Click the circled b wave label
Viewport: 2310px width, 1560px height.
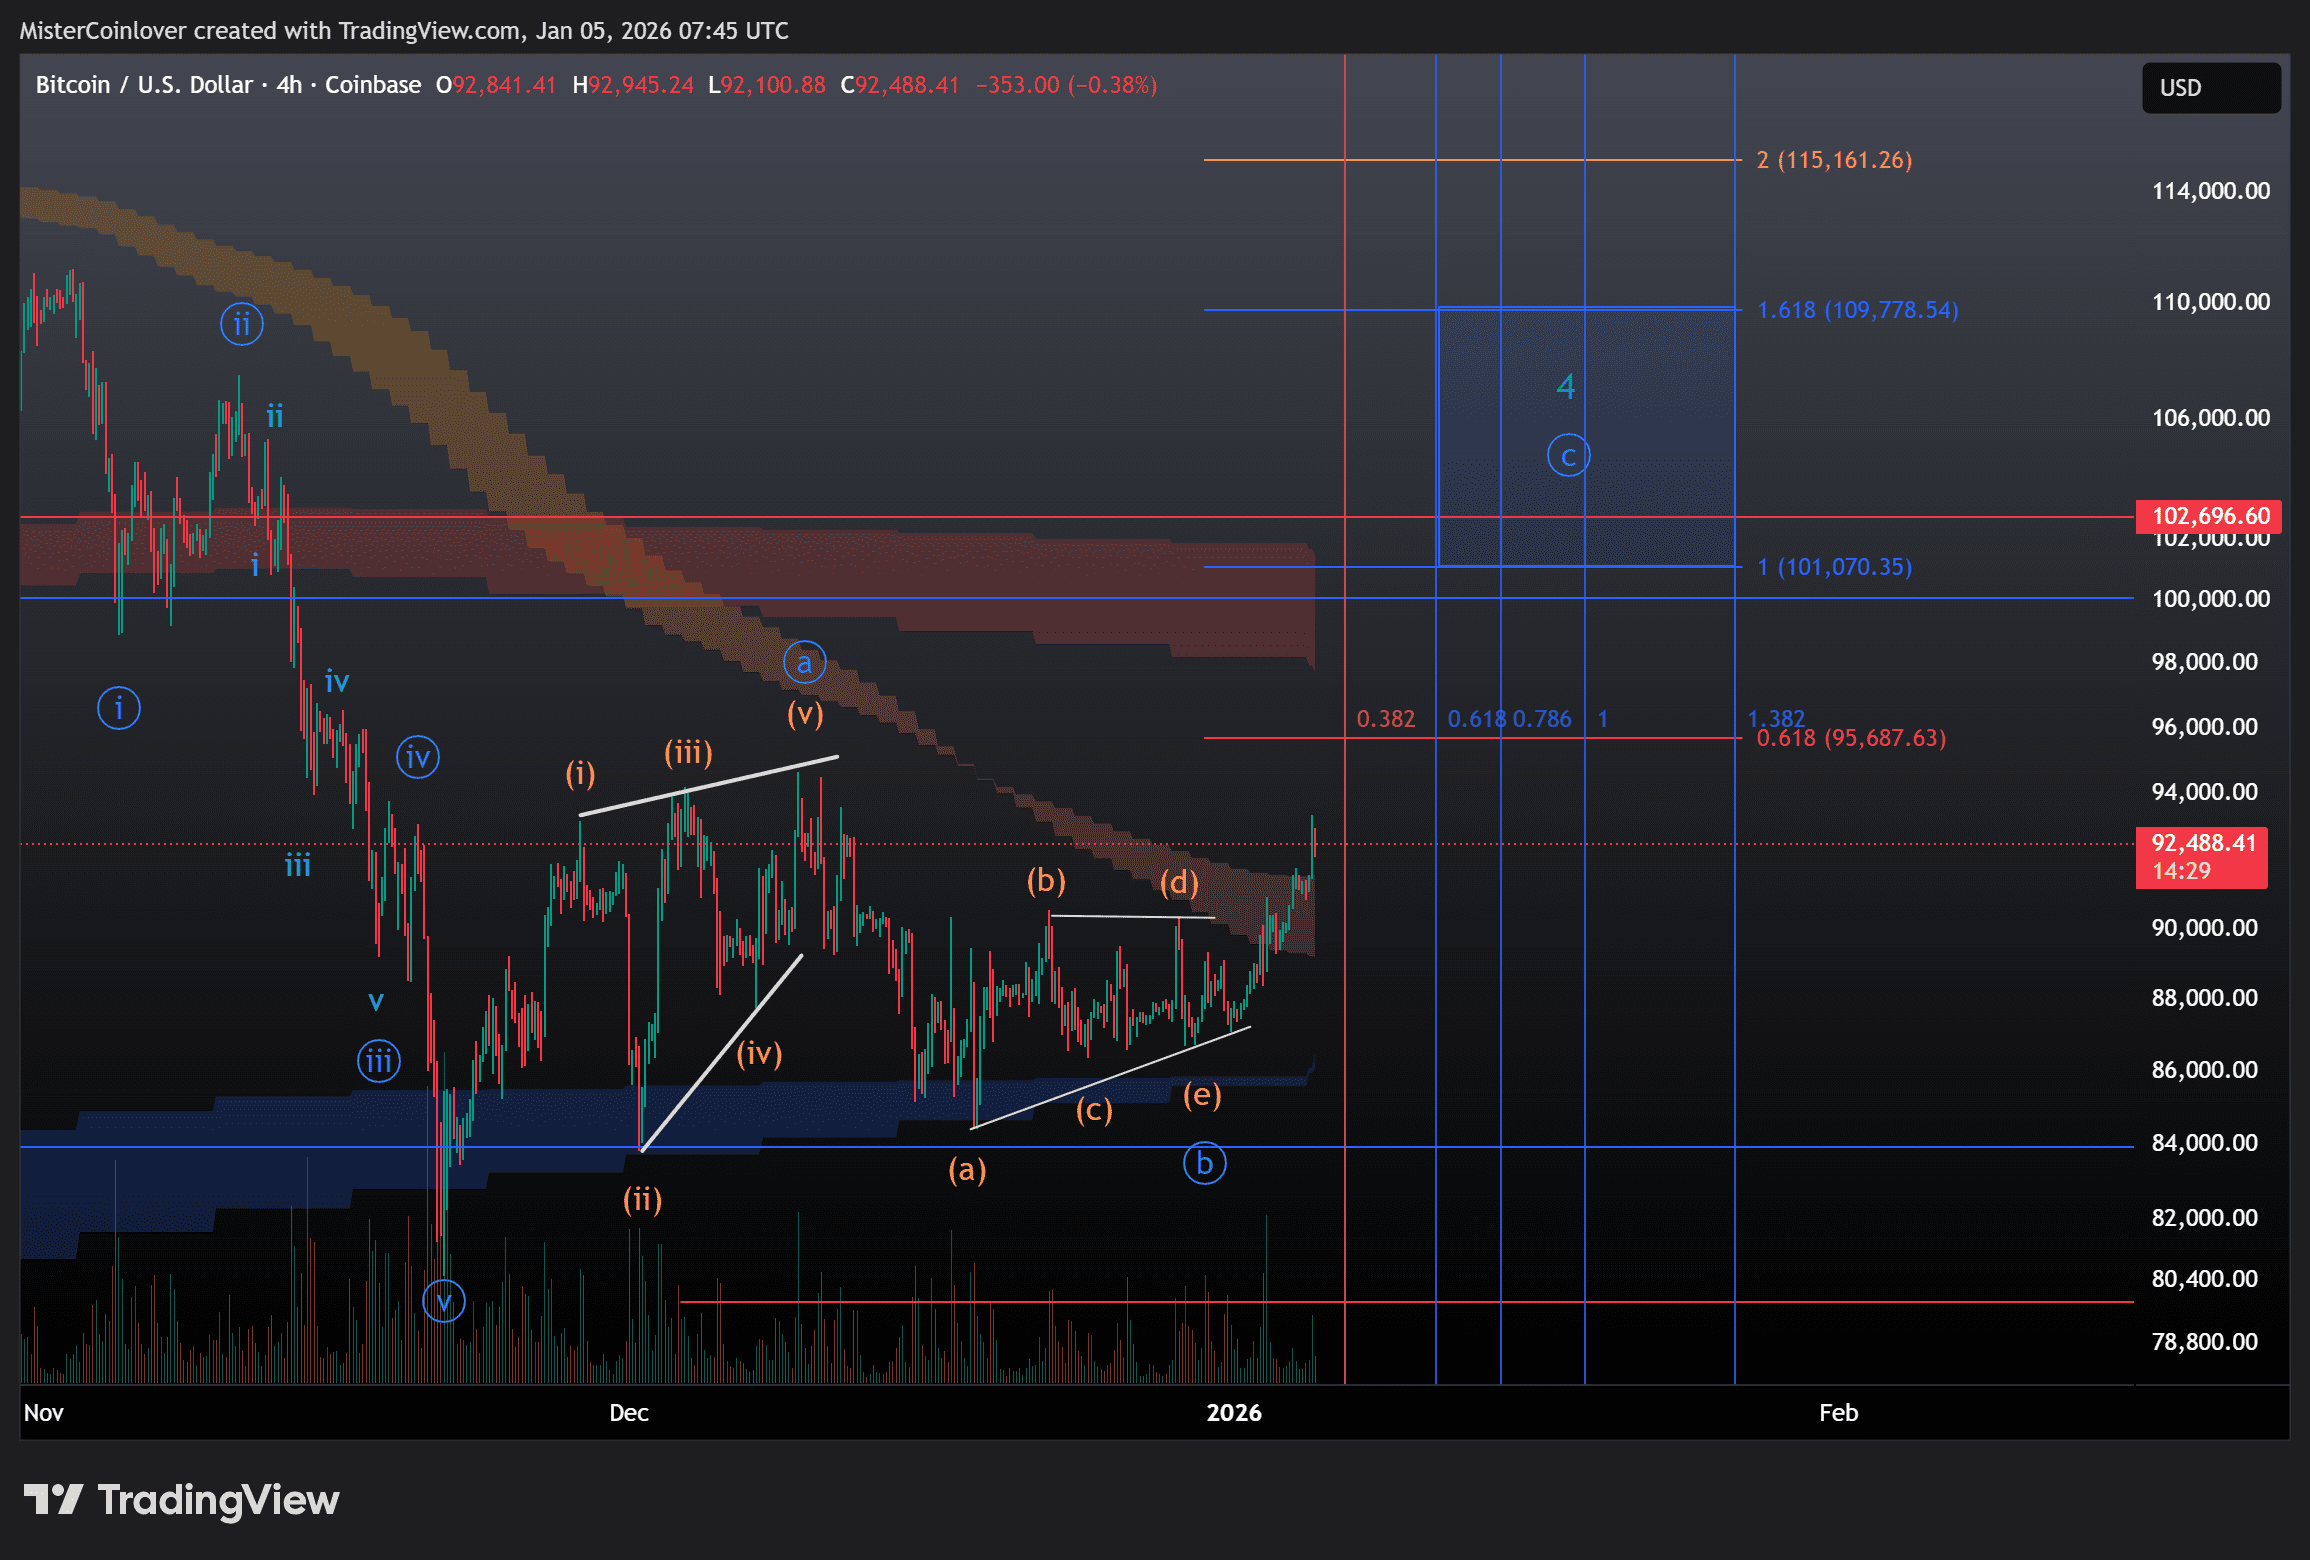coord(1204,1163)
